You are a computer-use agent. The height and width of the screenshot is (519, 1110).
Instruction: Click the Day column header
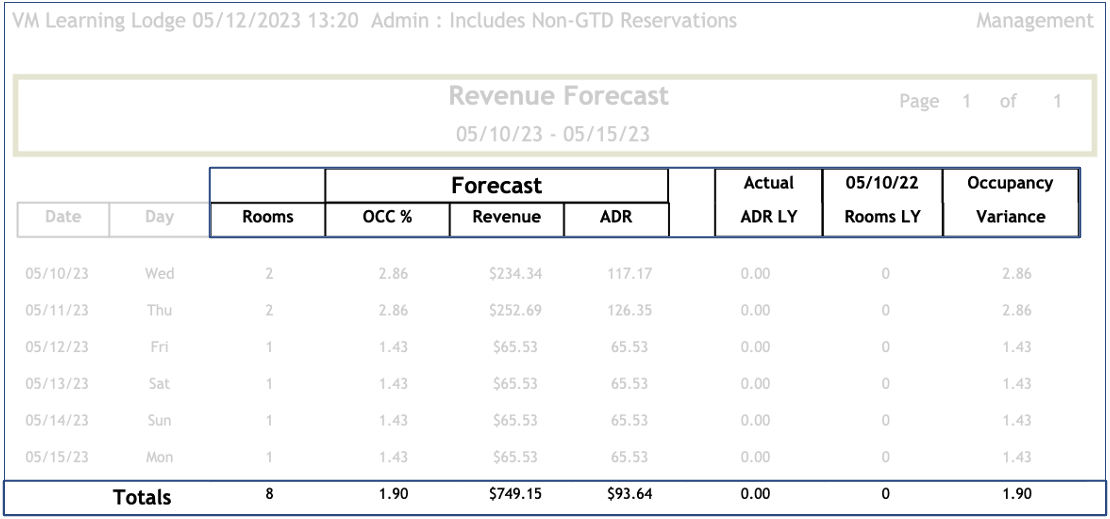pyautogui.click(x=159, y=217)
